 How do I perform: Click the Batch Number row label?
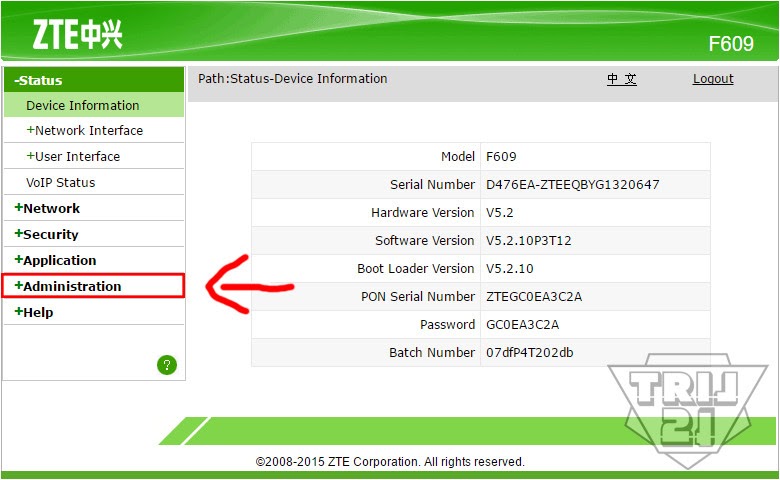pos(432,353)
